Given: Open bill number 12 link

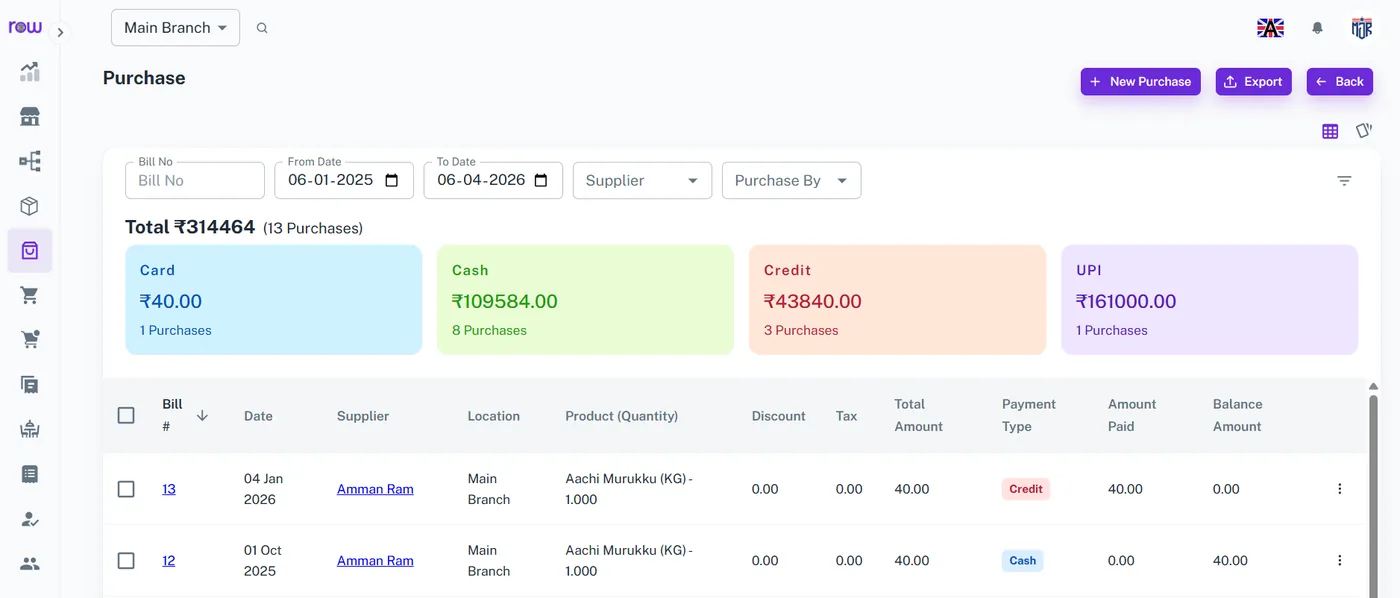Looking at the screenshot, I should 169,561.
